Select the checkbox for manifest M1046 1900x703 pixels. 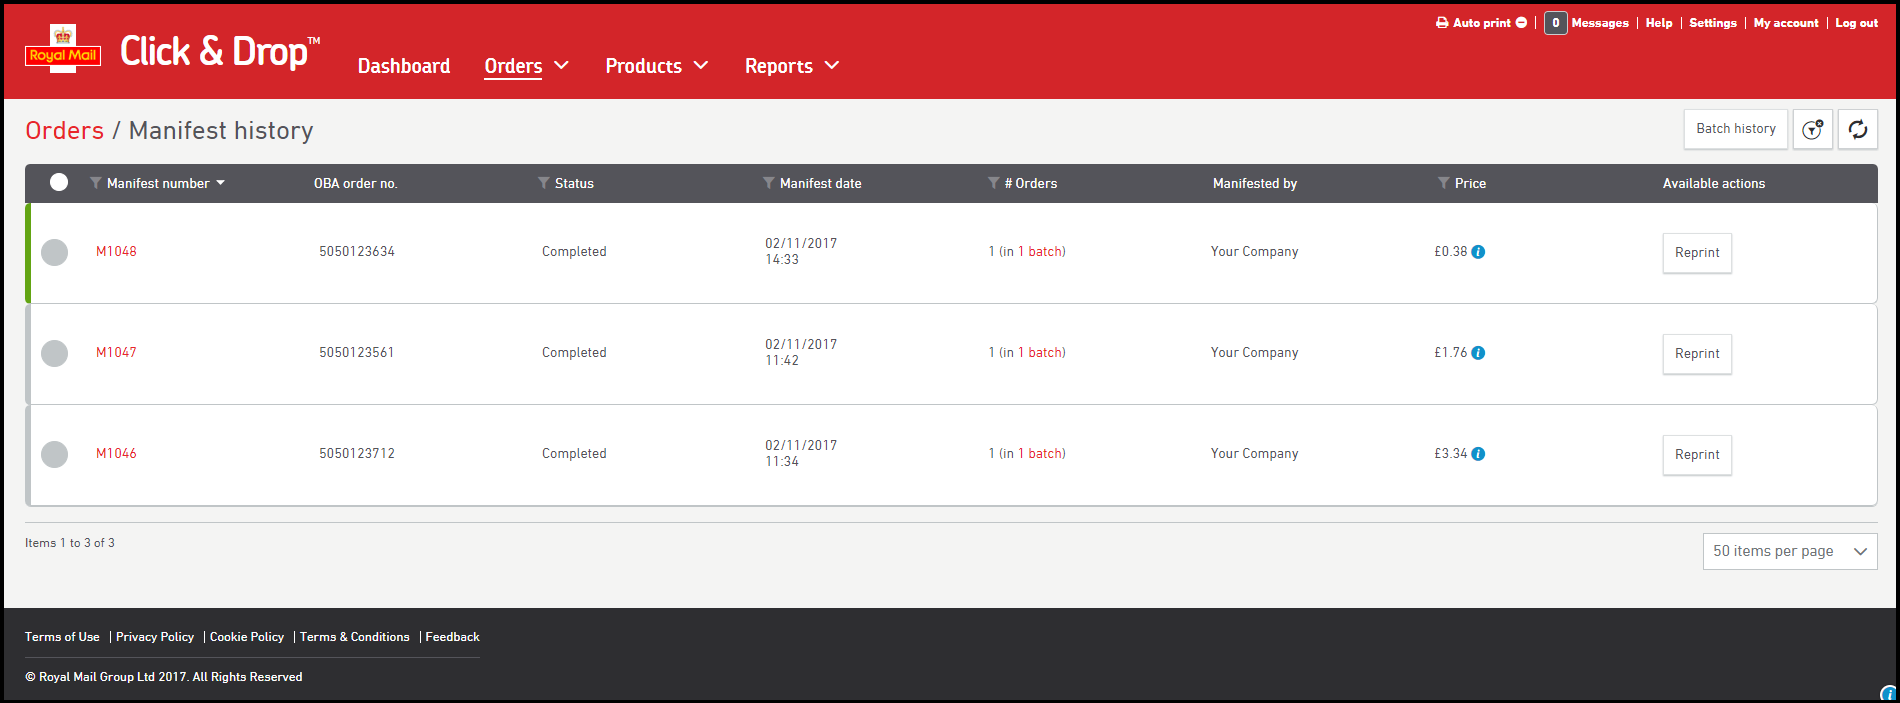tap(55, 454)
